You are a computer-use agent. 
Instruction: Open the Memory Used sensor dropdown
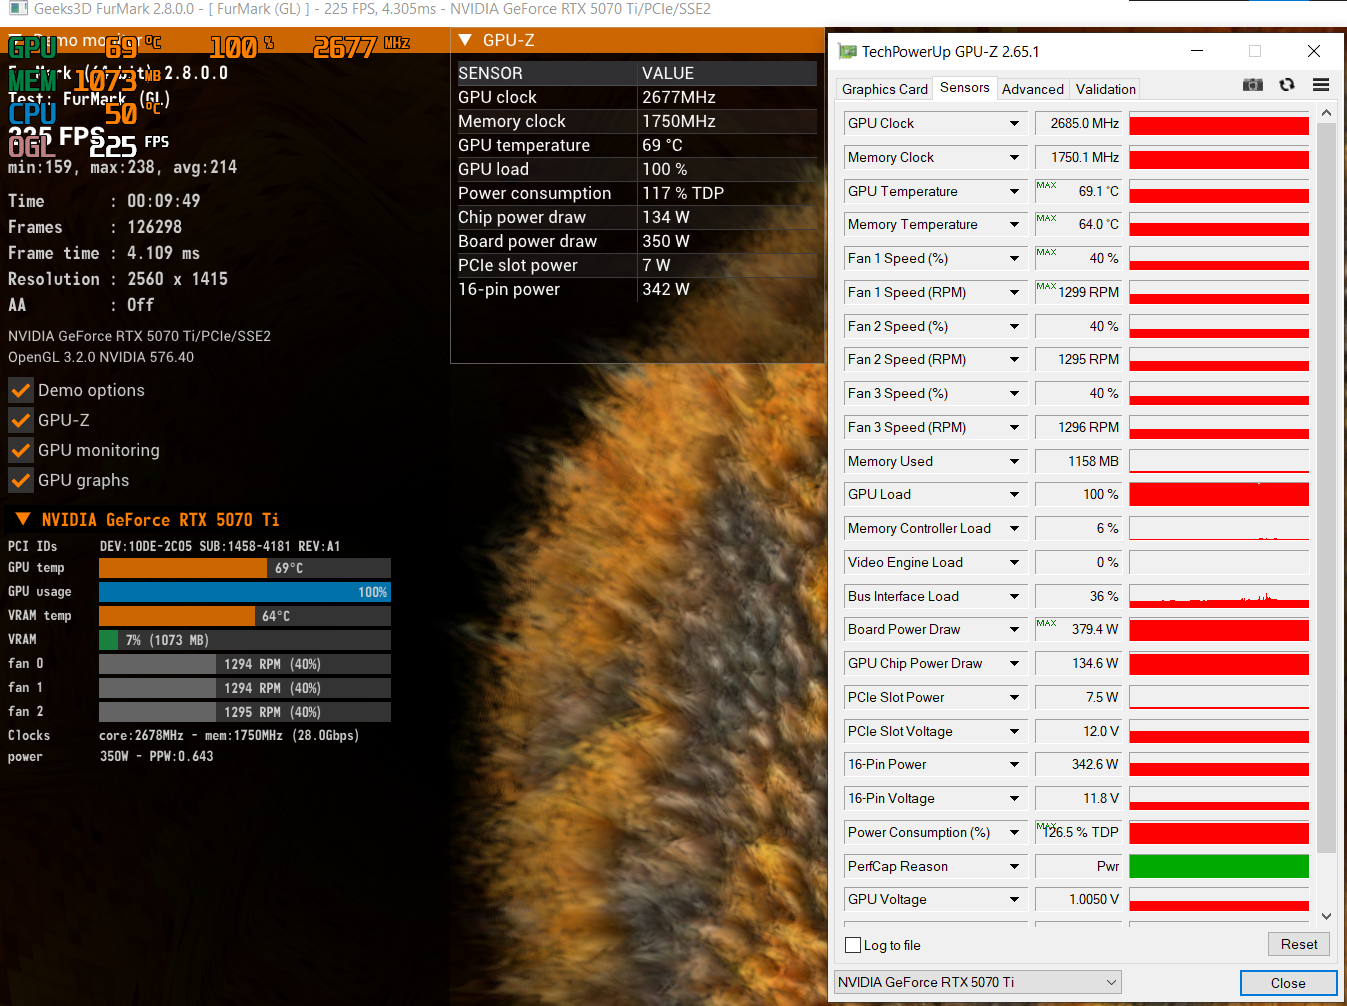(1014, 461)
